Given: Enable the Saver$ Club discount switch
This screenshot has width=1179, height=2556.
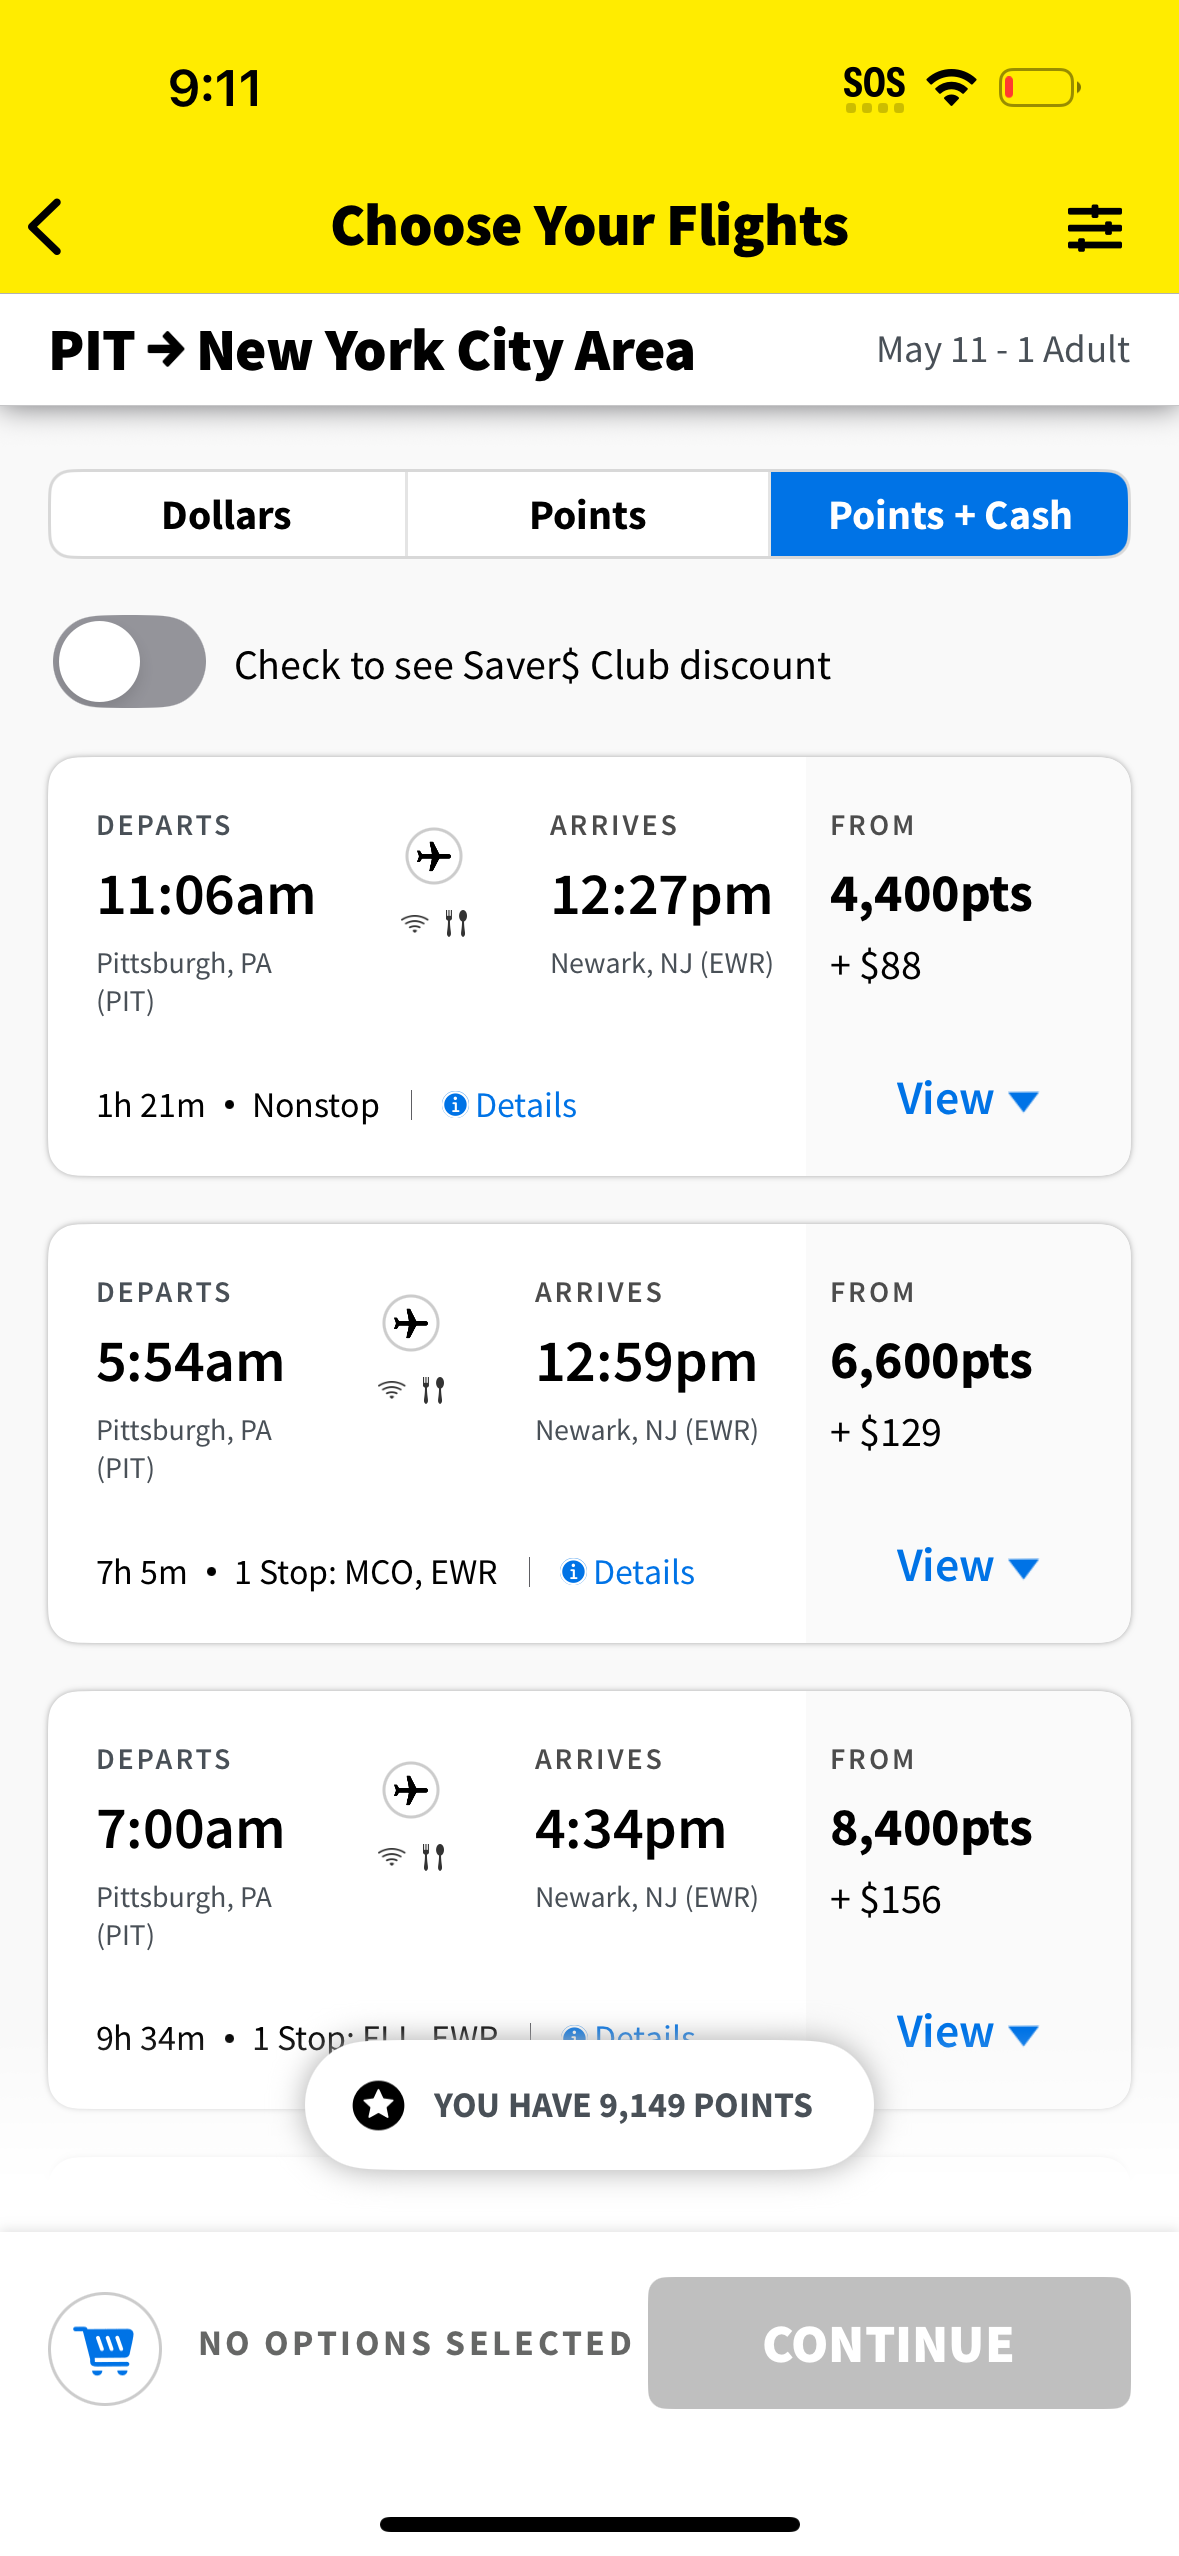Looking at the screenshot, I should pos(129,662).
